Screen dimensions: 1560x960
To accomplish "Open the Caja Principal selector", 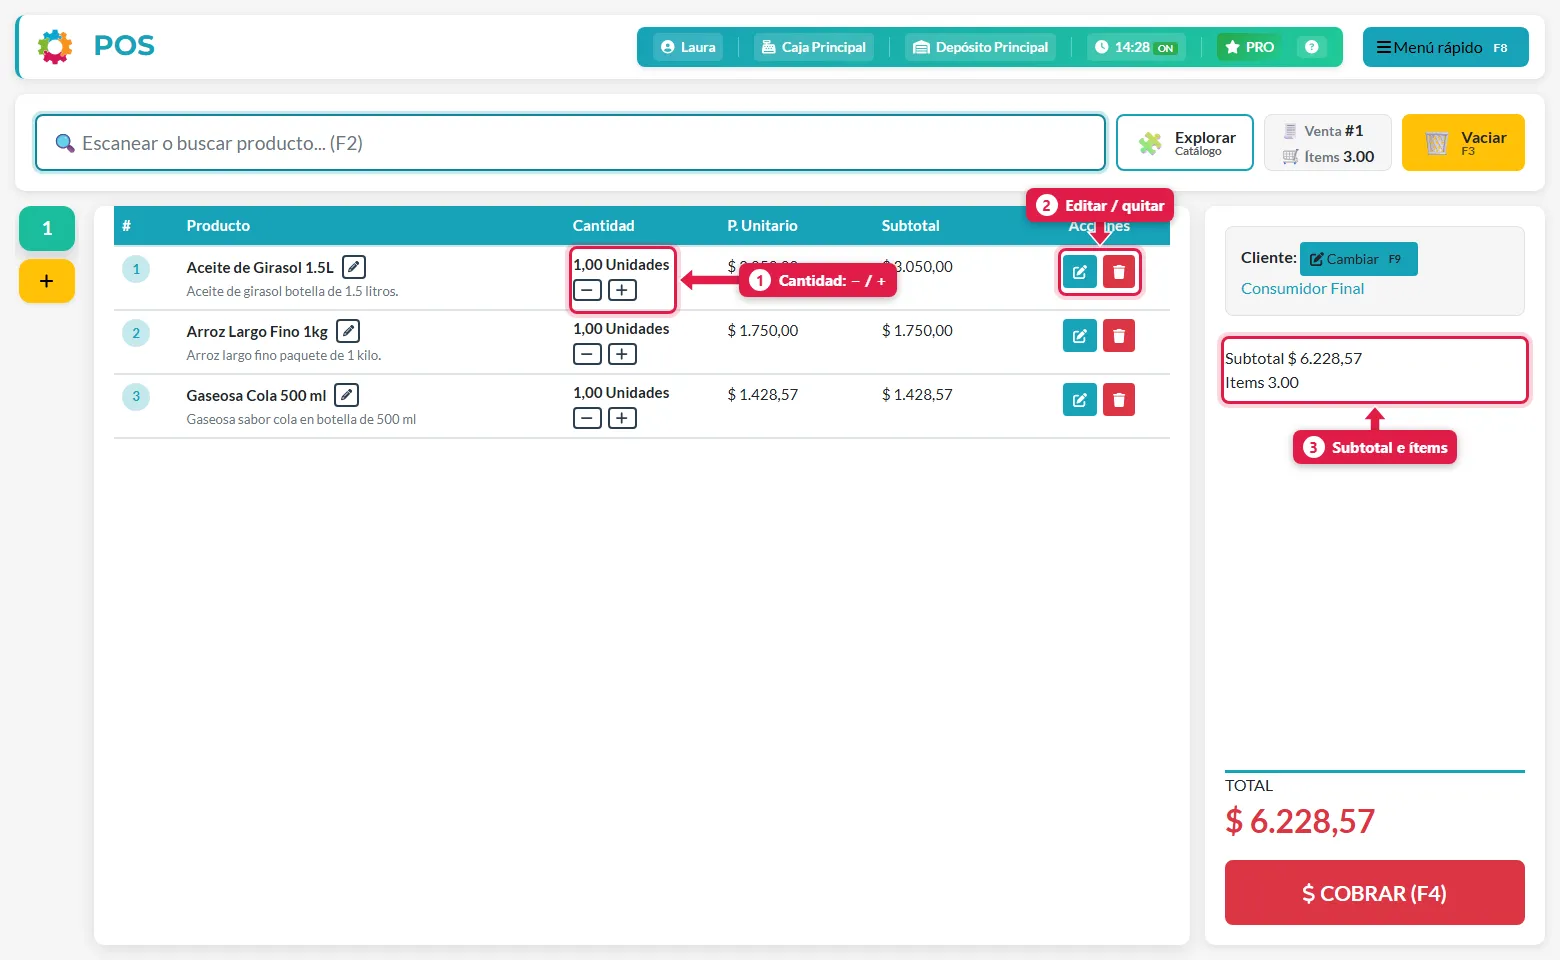I will point(814,47).
